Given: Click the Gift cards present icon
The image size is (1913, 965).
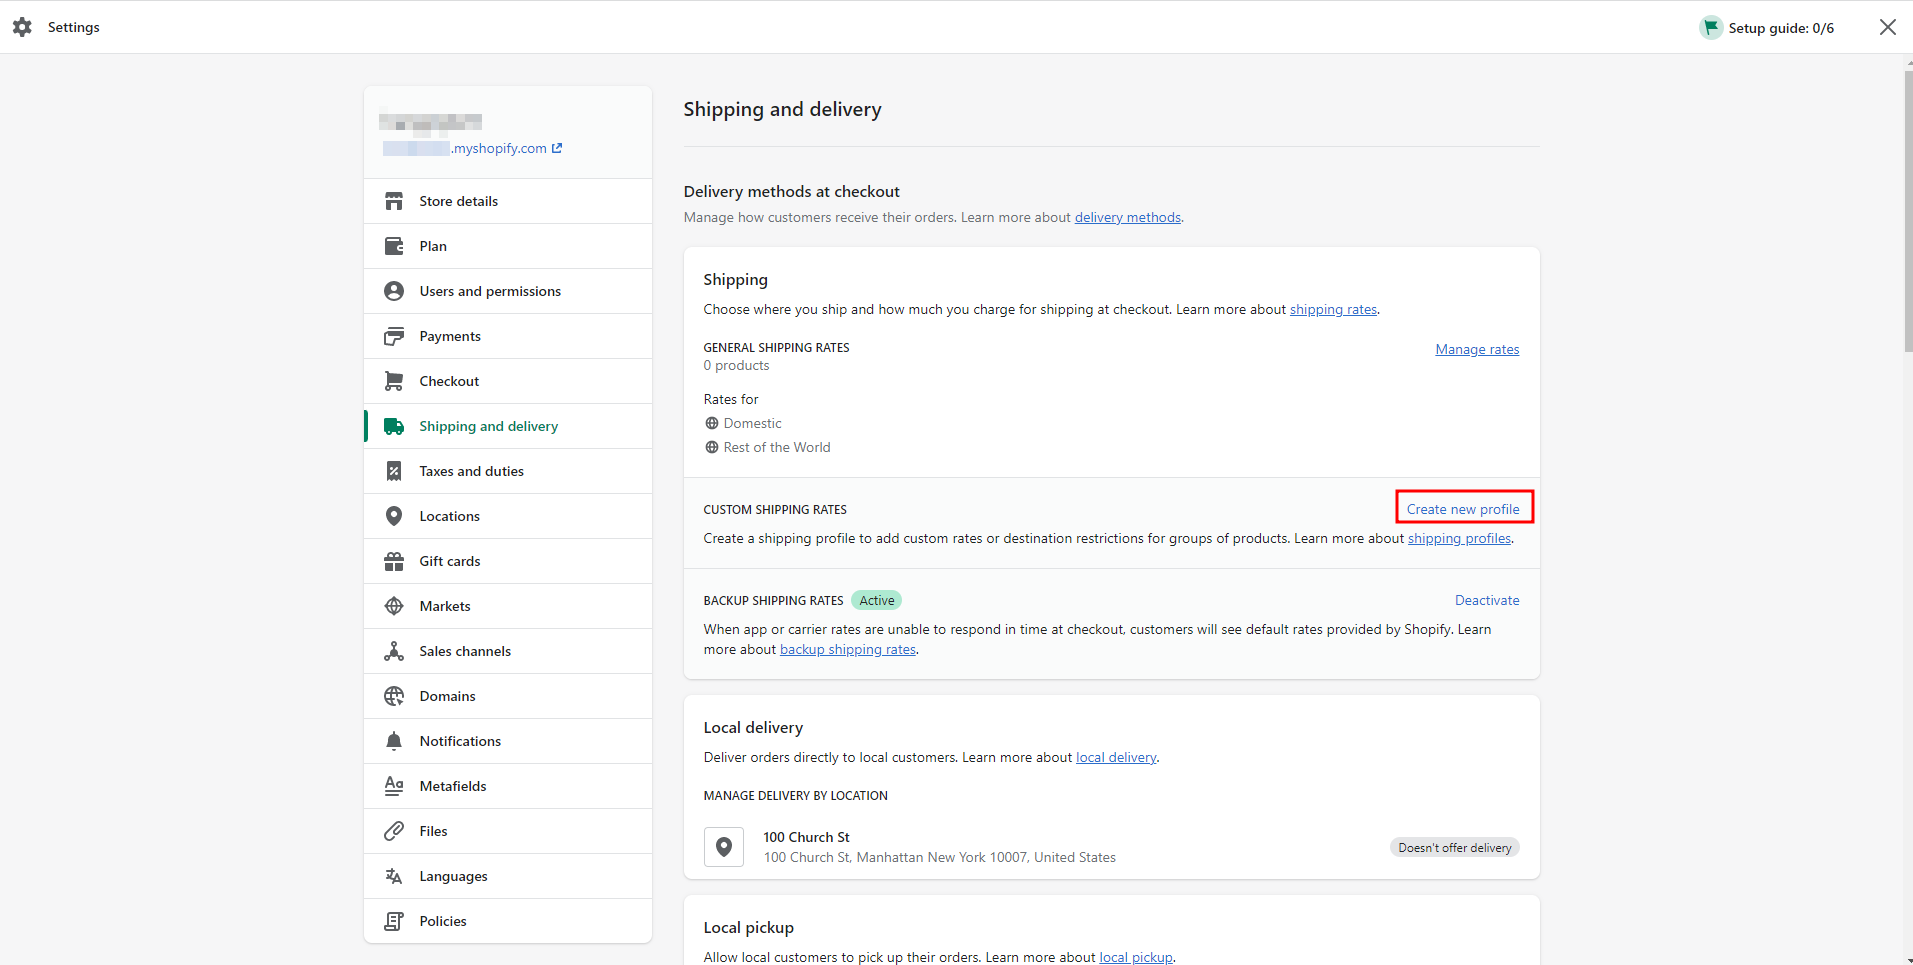Looking at the screenshot, I should click(x=394, y=561).
